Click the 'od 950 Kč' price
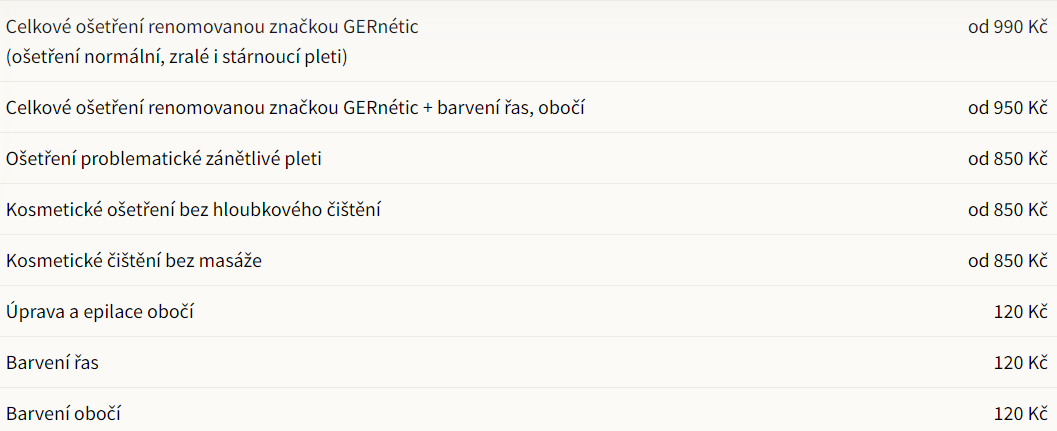Screen dimensions: 1057x431 coord(1008,107)
